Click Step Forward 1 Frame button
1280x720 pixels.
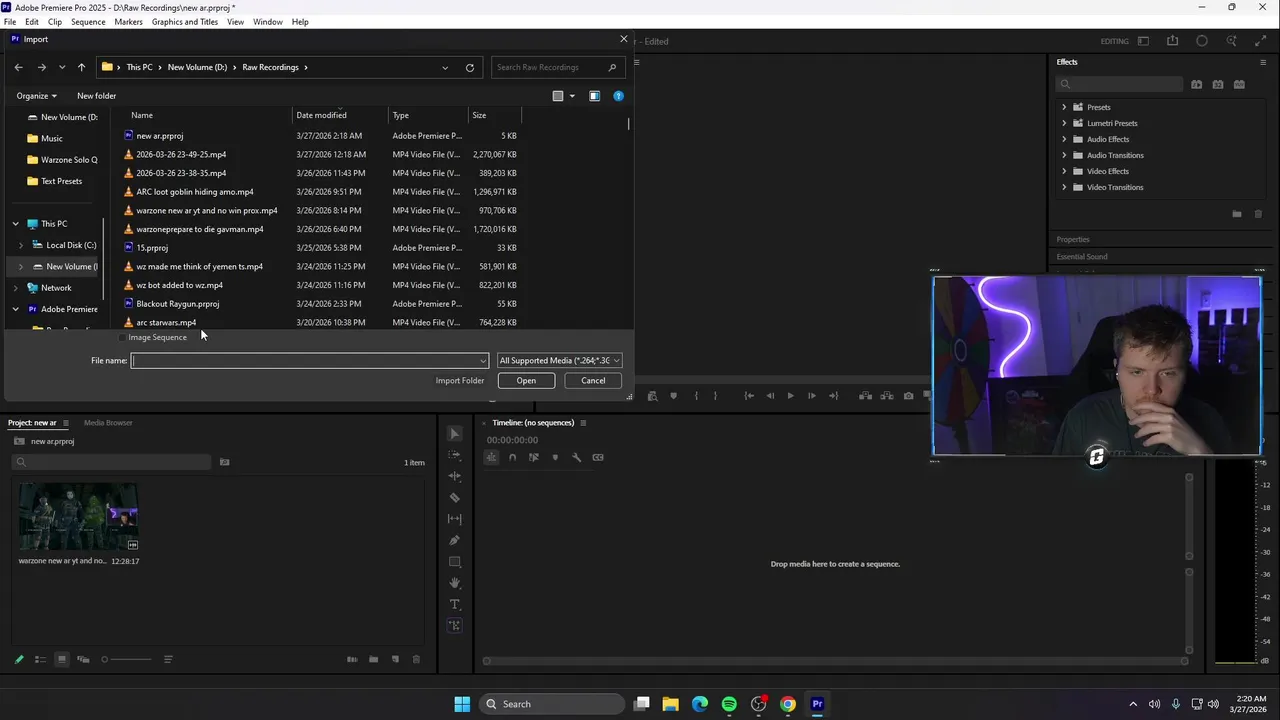tap(811, 396)
